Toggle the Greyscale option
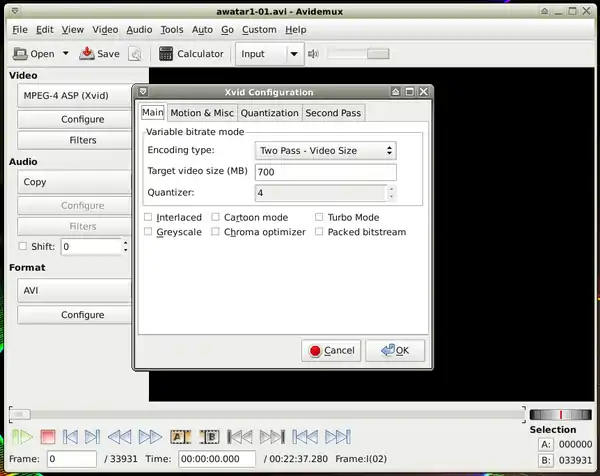 (x=149, y=232)
